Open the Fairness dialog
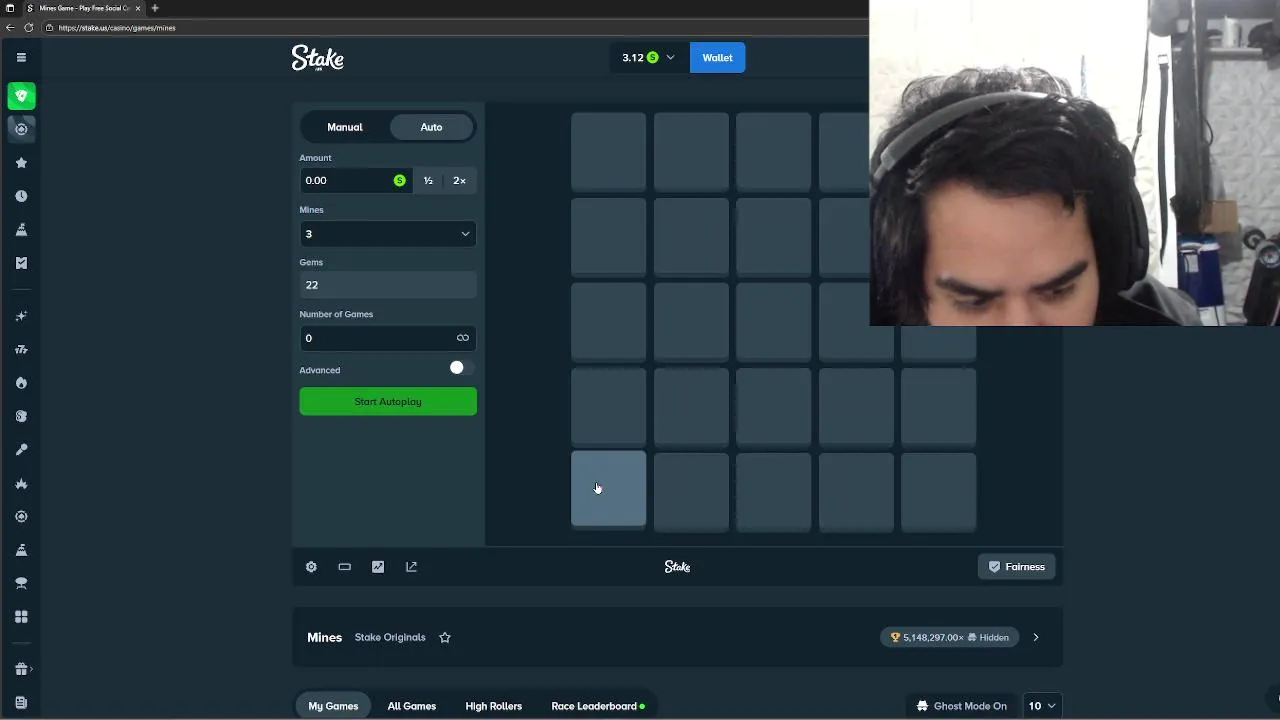Viewport: 1280px width, 720px height. coord(1016,567)
